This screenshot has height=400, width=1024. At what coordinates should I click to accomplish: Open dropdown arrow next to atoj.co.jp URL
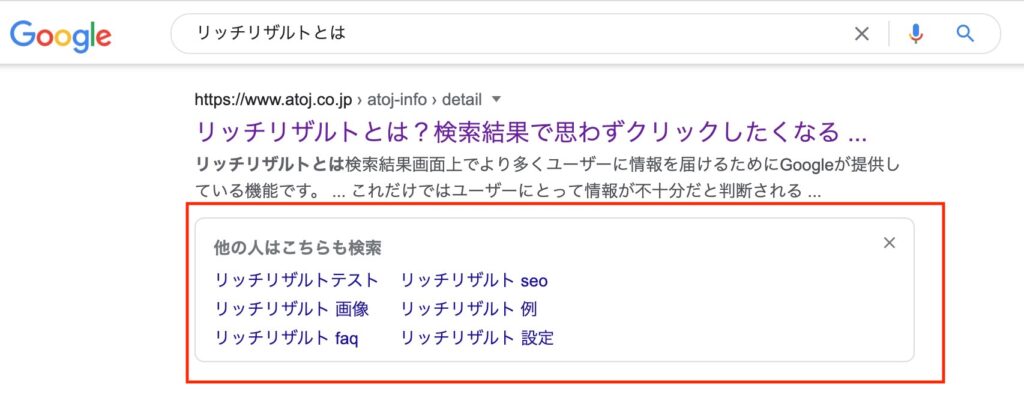[x=496, y=100]
